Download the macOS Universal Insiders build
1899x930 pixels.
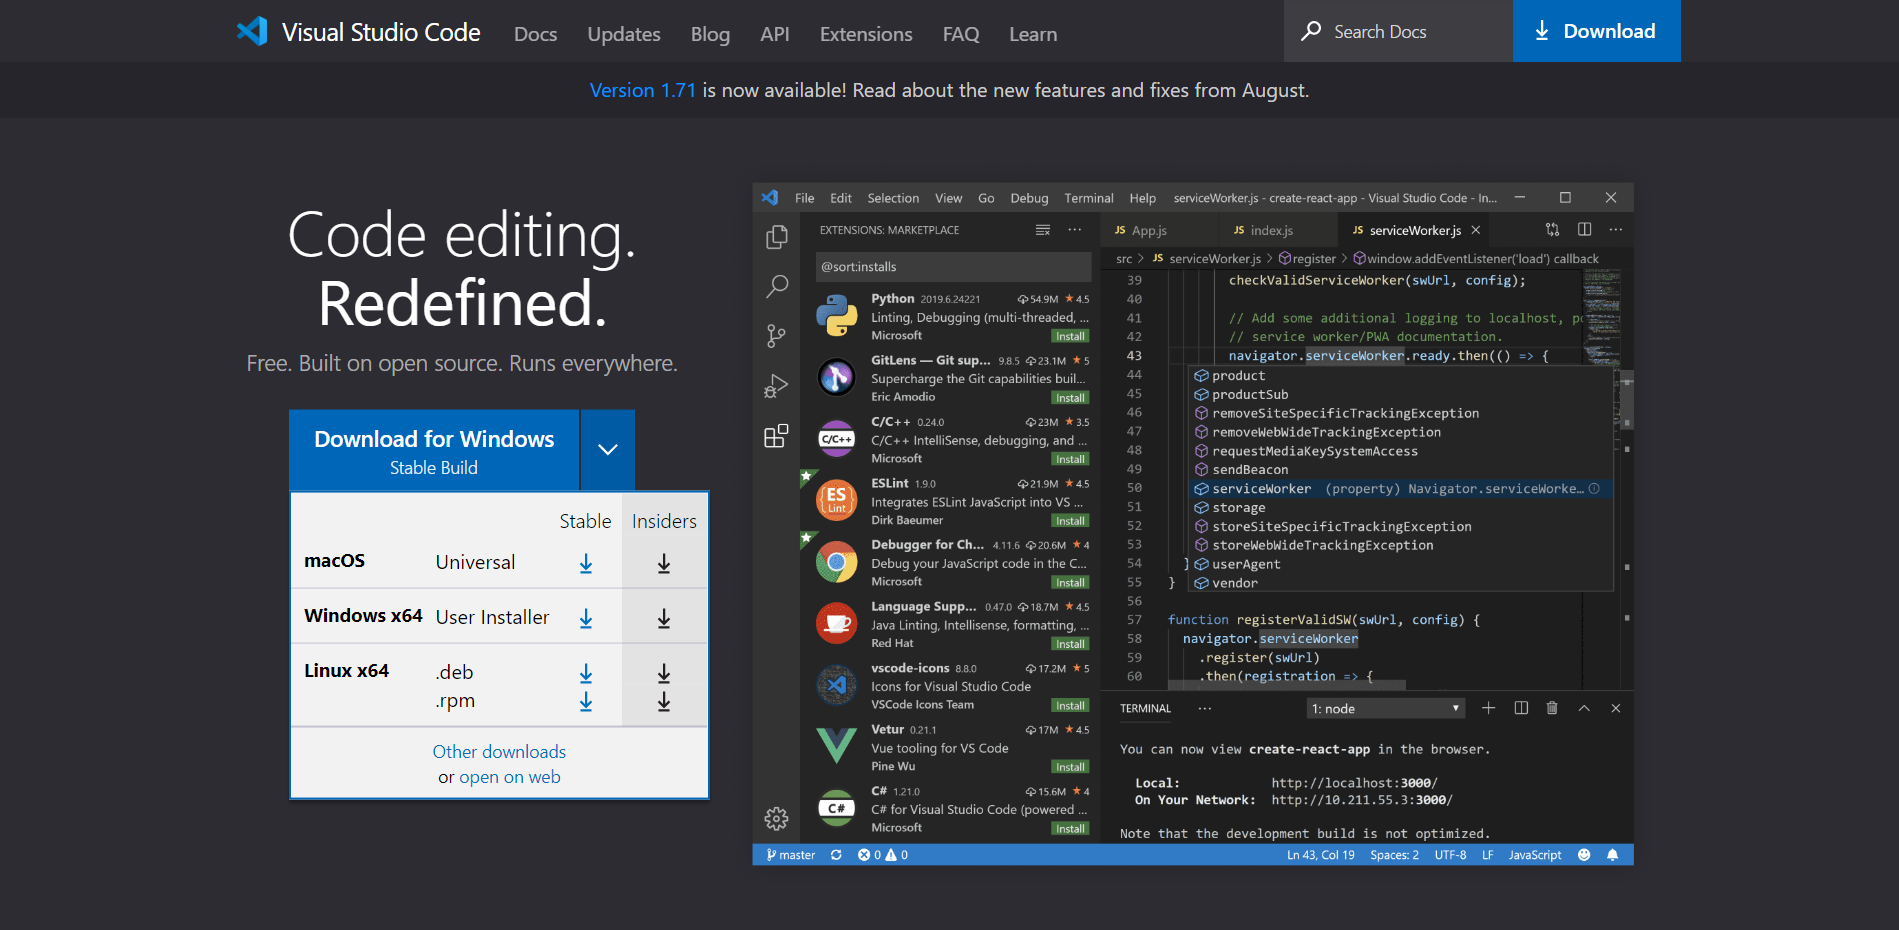(664, 564)
